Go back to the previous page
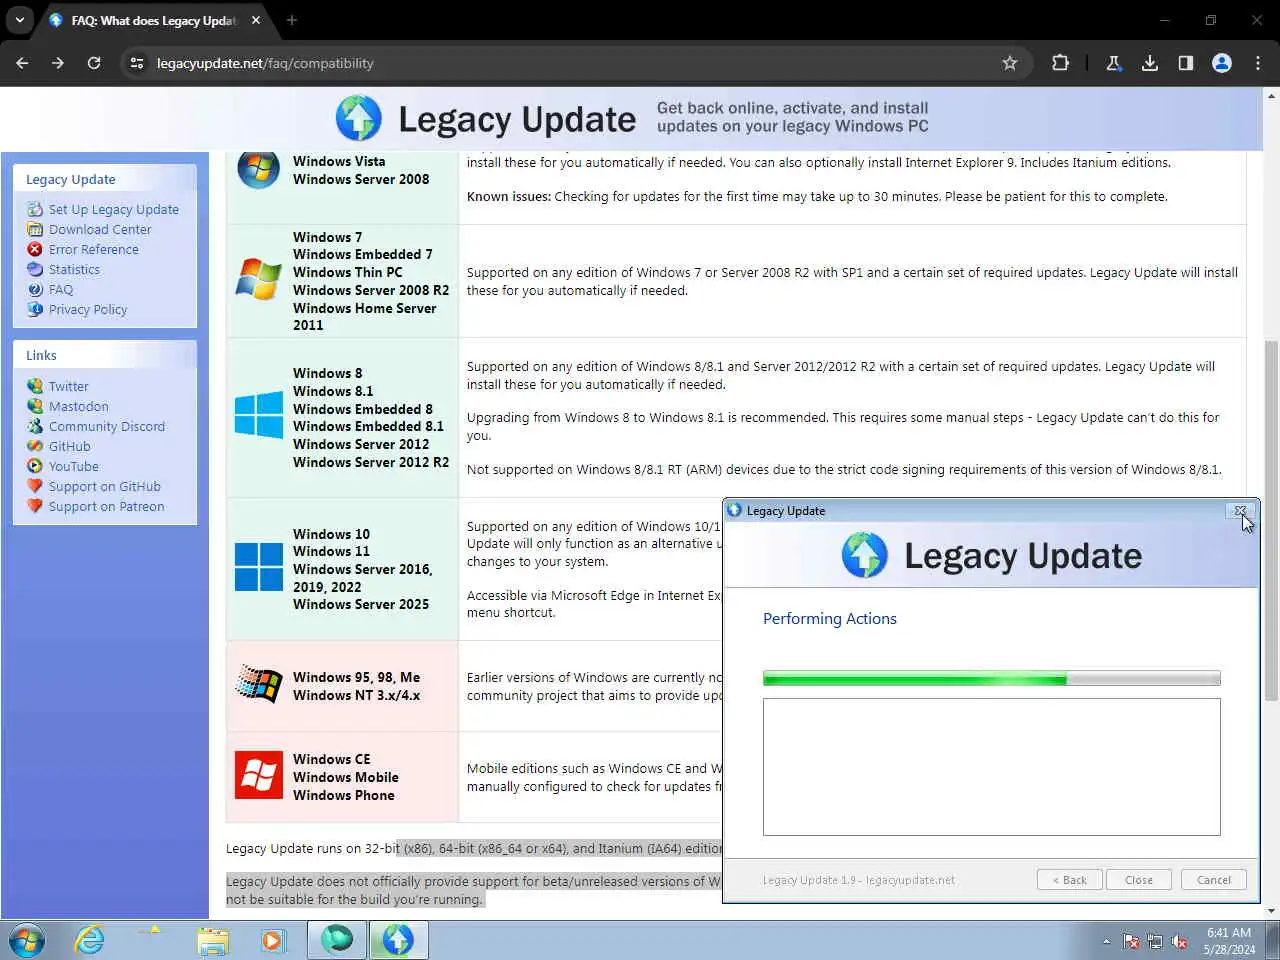Screen dimensions: 1280x960 click(22, 63)
